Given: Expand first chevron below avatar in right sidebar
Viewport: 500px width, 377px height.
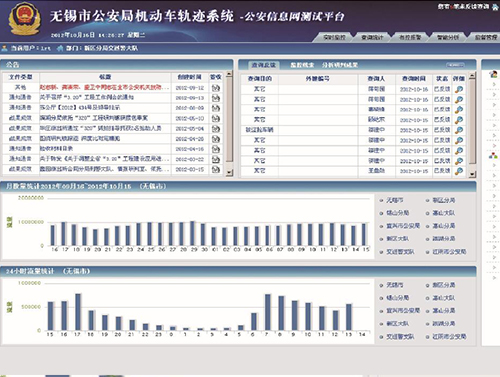Looking at the screenshot, I should coord(494,85).
